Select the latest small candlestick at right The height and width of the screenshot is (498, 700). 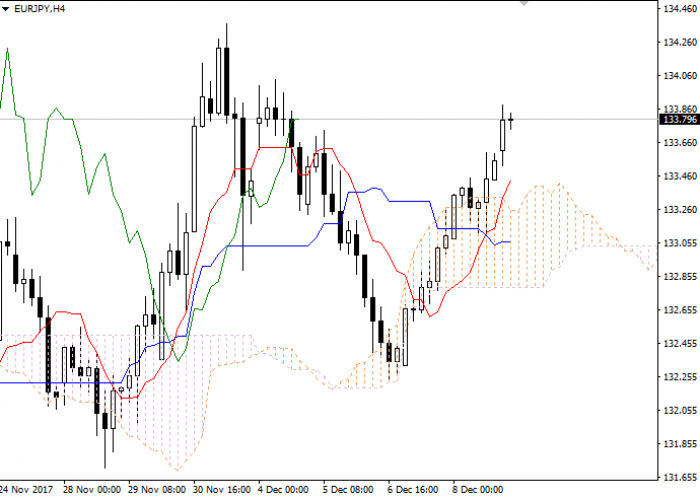(x=511, y=120)
